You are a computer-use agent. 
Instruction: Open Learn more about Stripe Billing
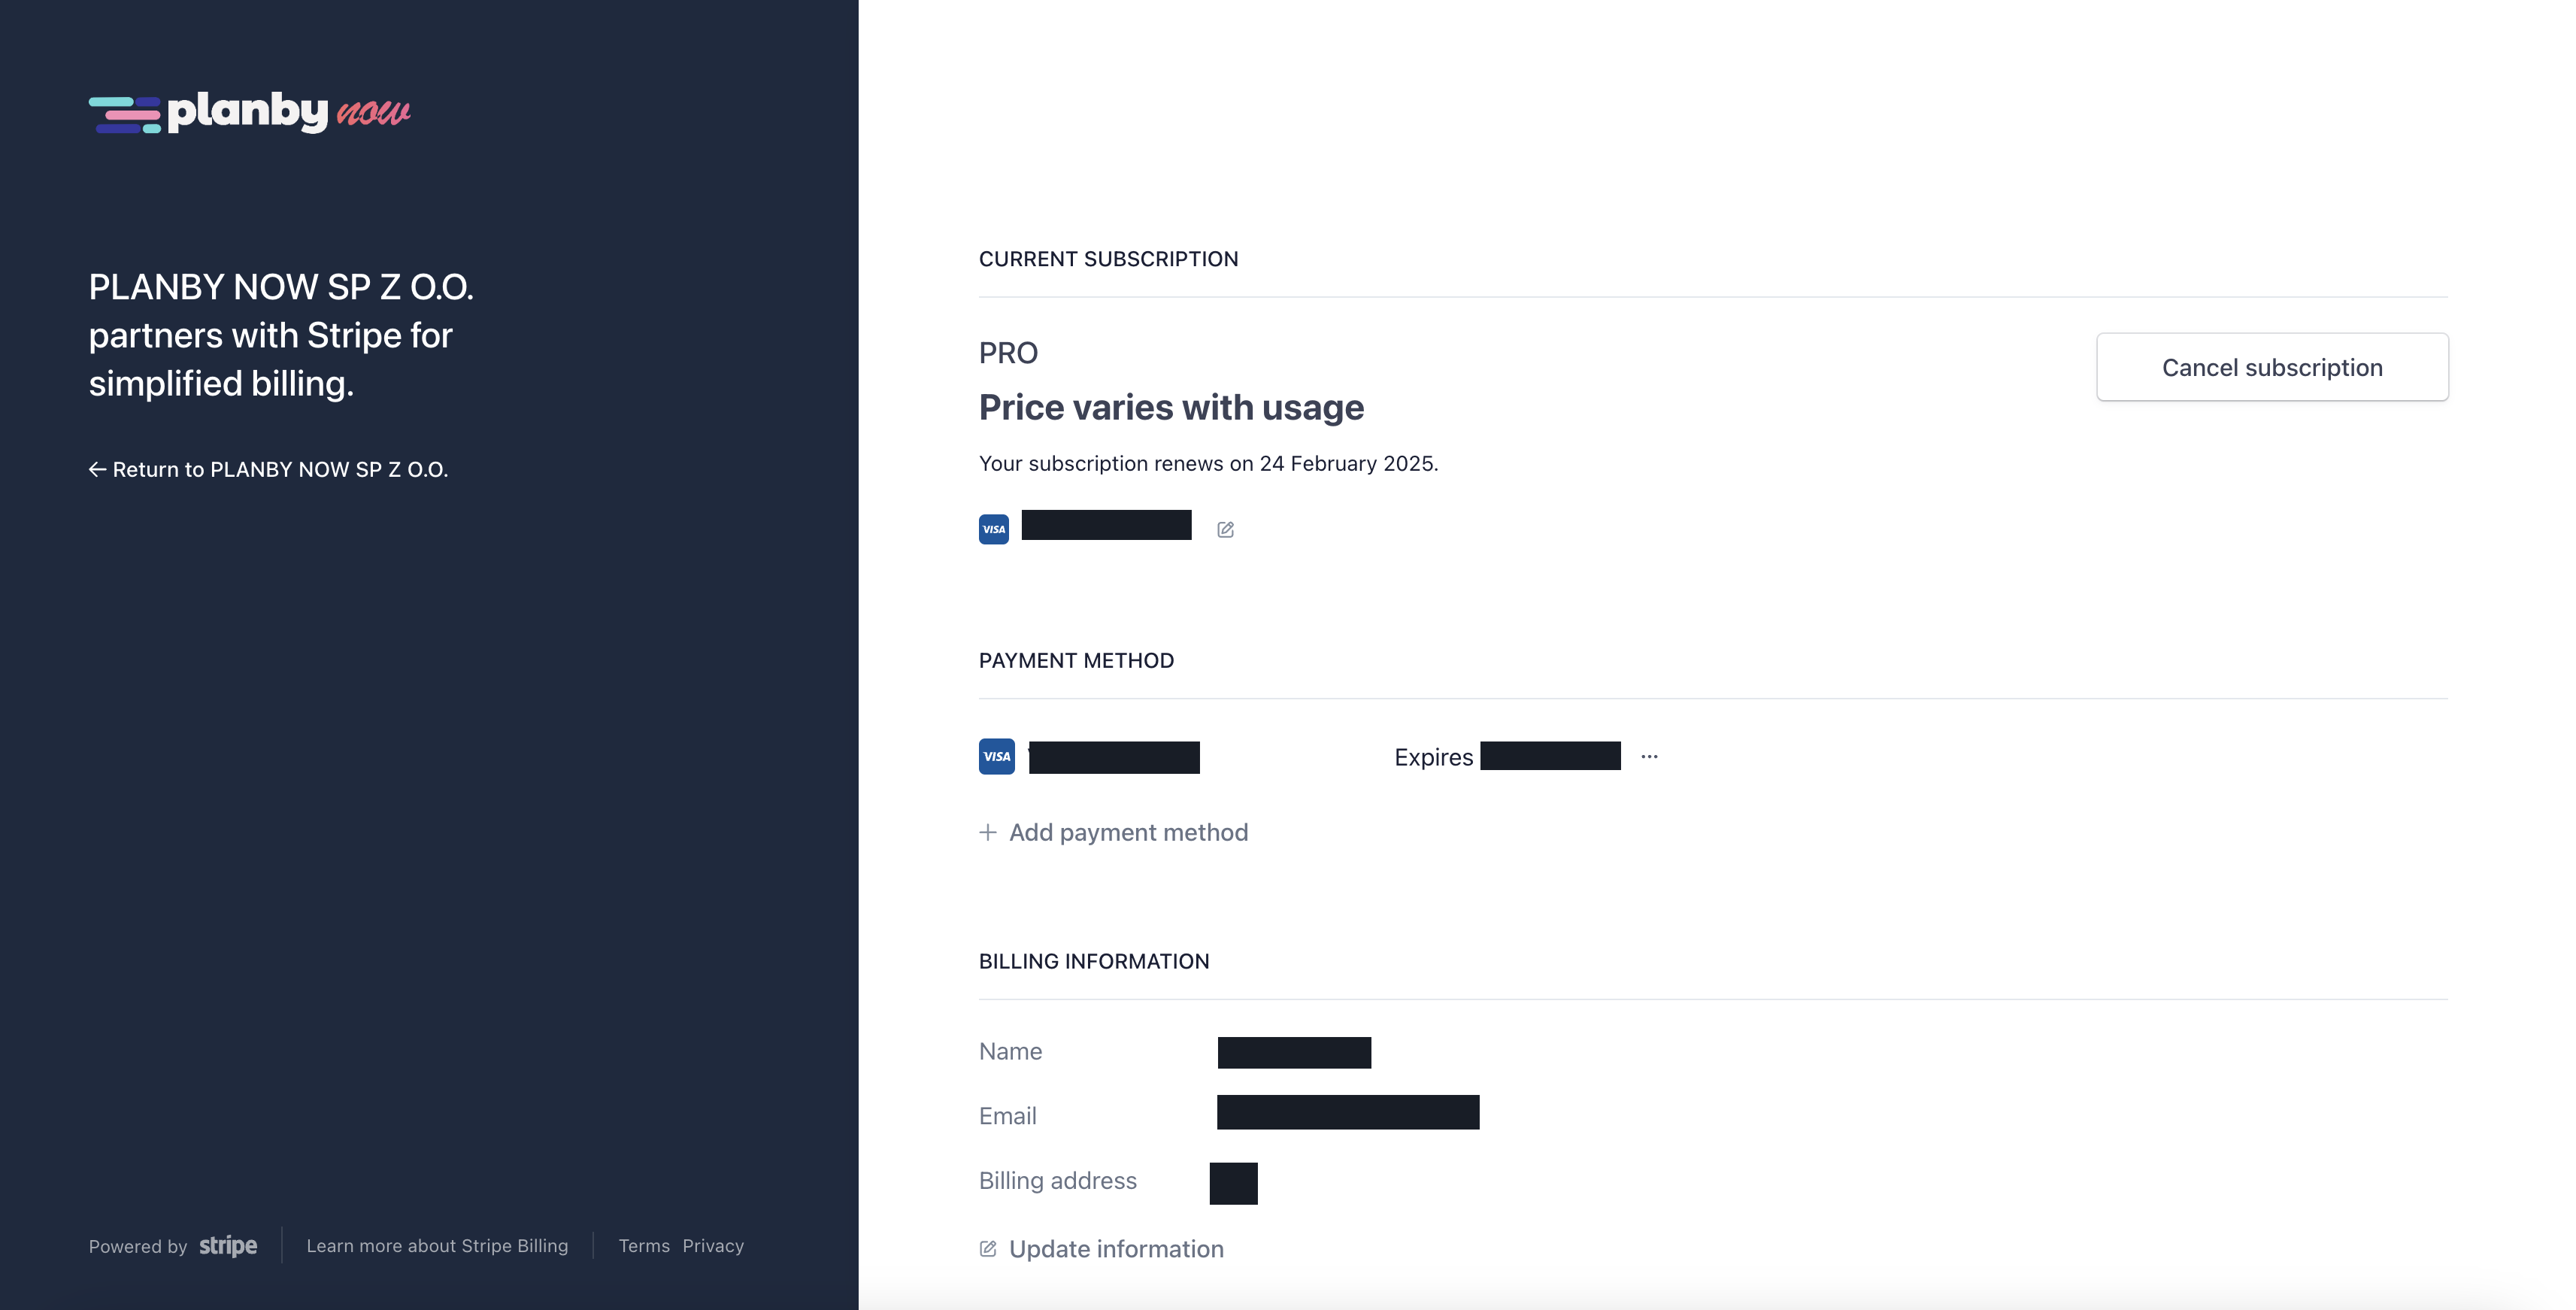coord(437,1246)
